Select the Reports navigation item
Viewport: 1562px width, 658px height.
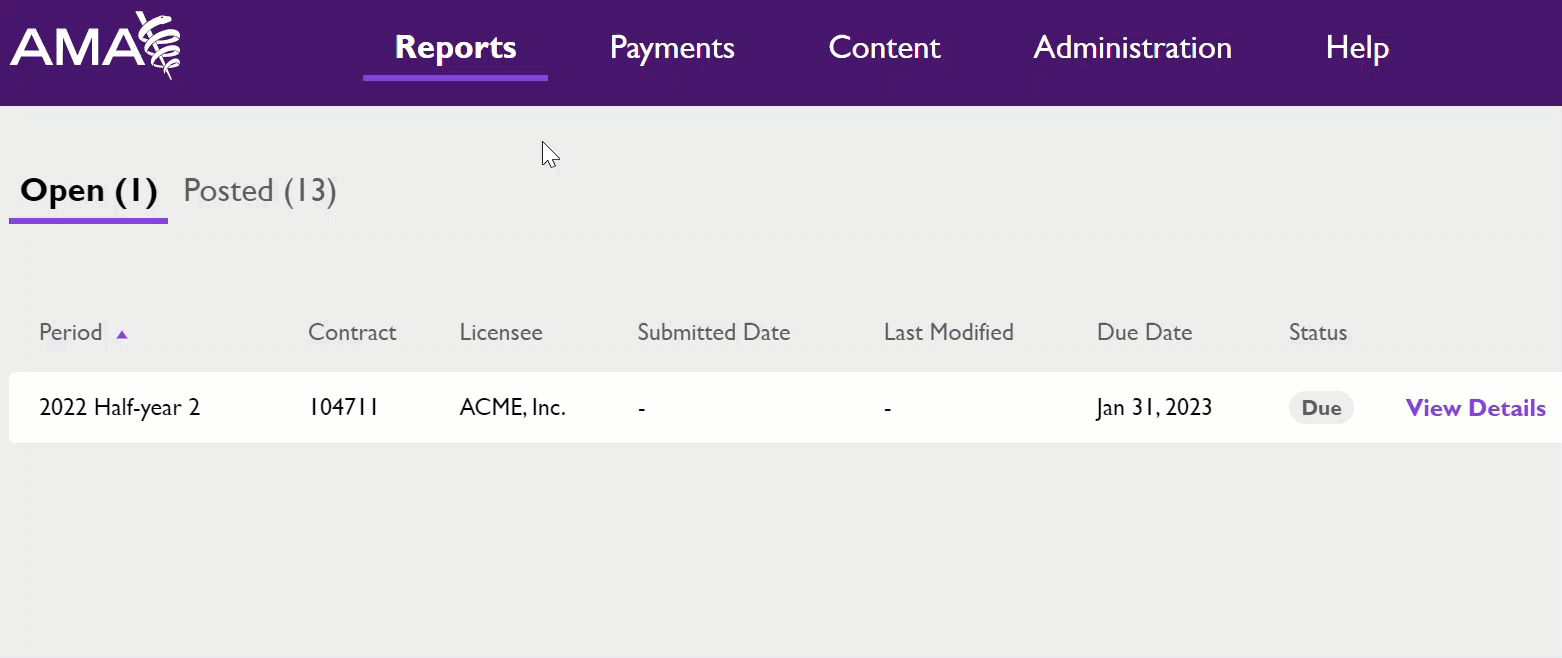tap(455, 47)
